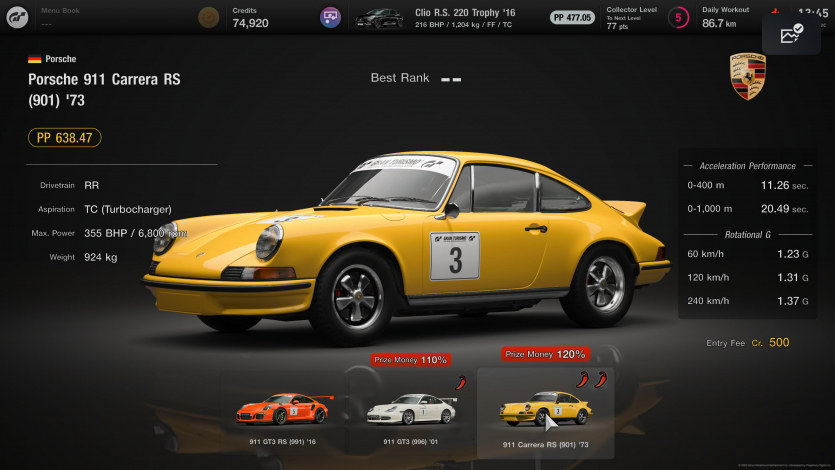
Task: Select the 911 Carrera RS (901) '73 thumbnail
Action: pyautogui.click(x=545, y=411)
